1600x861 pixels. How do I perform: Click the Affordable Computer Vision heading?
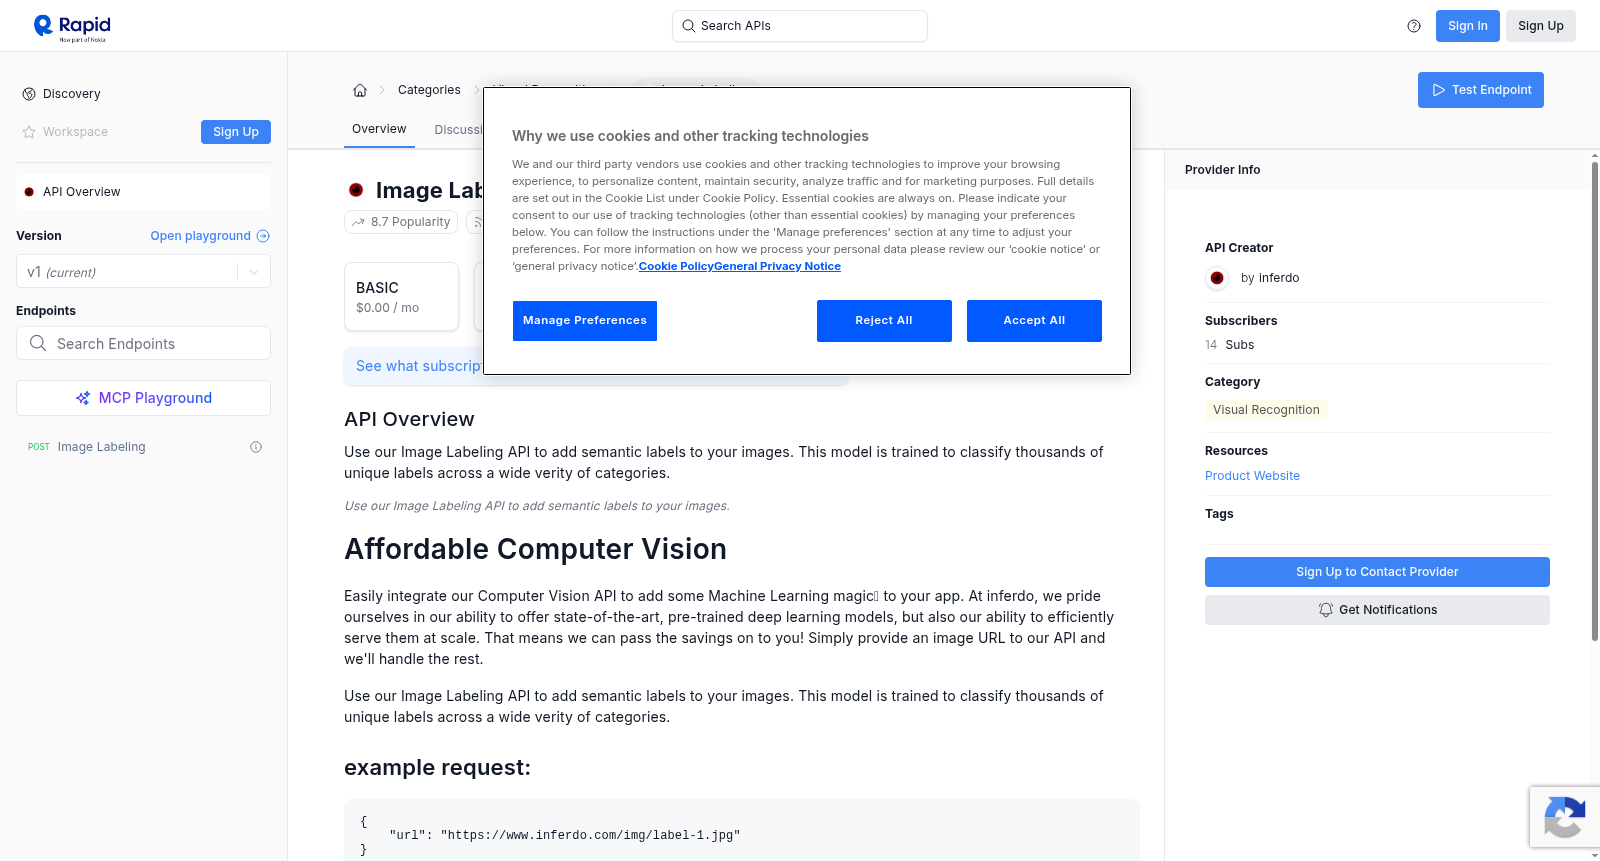[535, 549]
